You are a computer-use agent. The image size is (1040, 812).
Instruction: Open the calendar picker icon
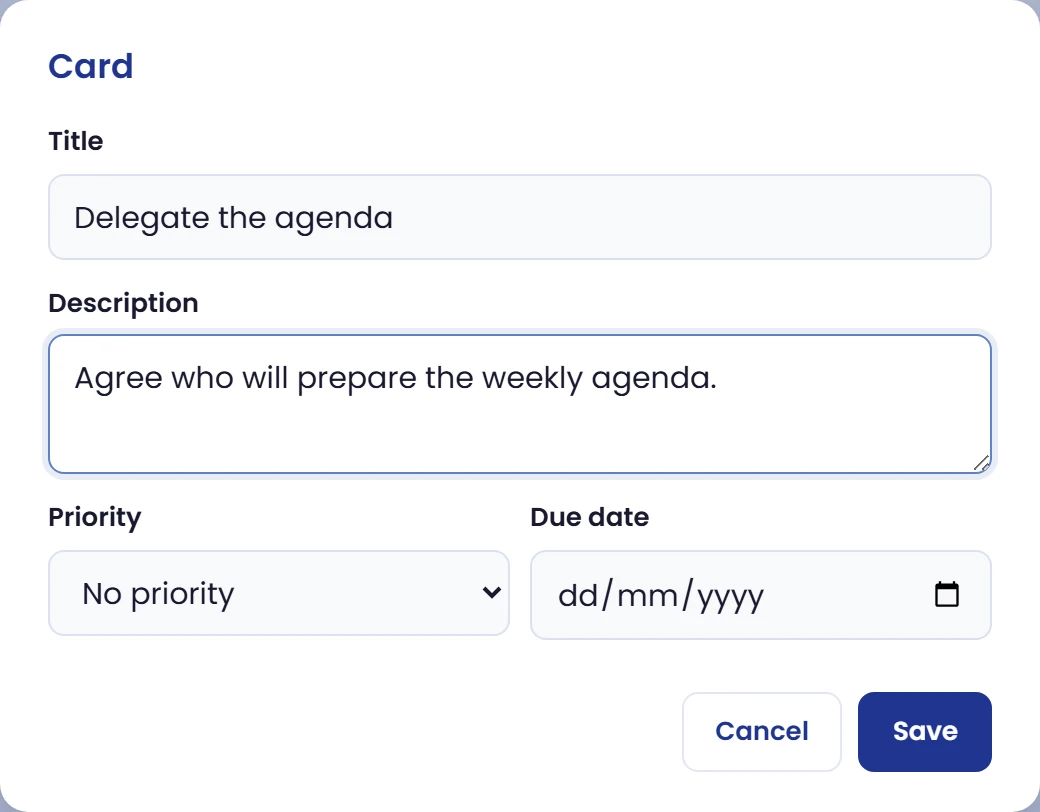(946, 594)
